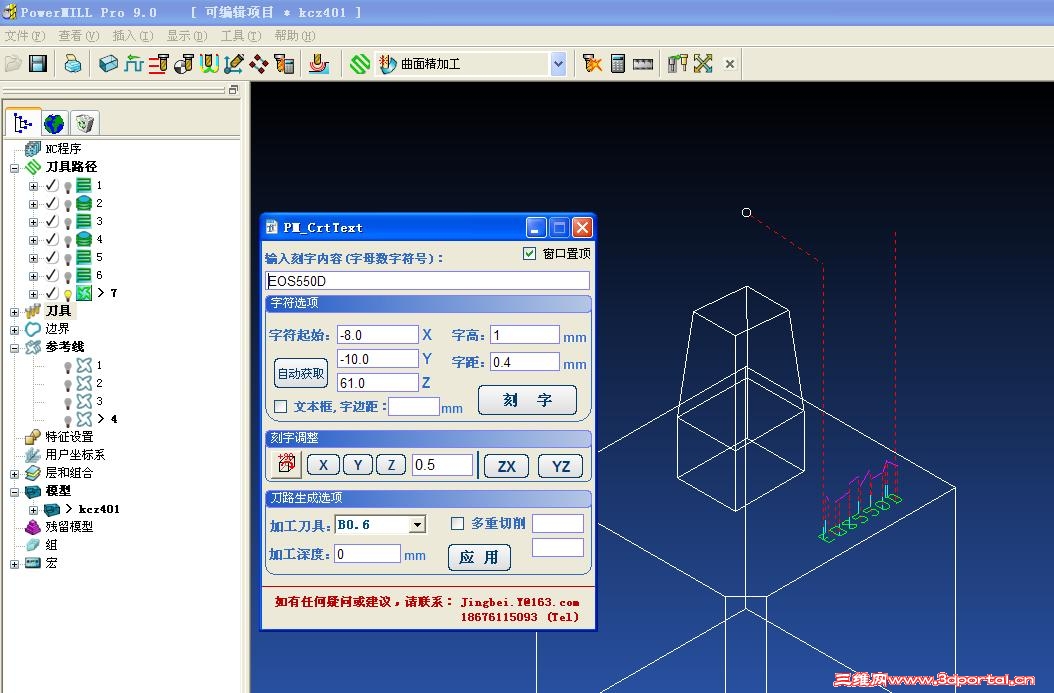Click the Z adjust button
The width and height of the screenshot is (1054, 693).
(x=391, y=465)
